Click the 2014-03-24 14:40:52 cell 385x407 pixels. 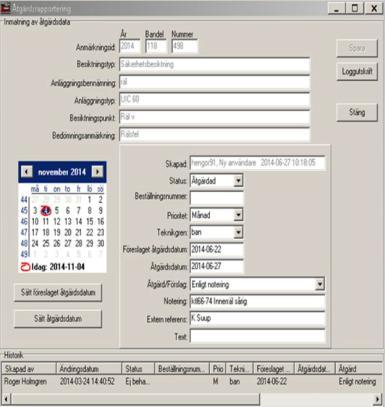[87, 381]
